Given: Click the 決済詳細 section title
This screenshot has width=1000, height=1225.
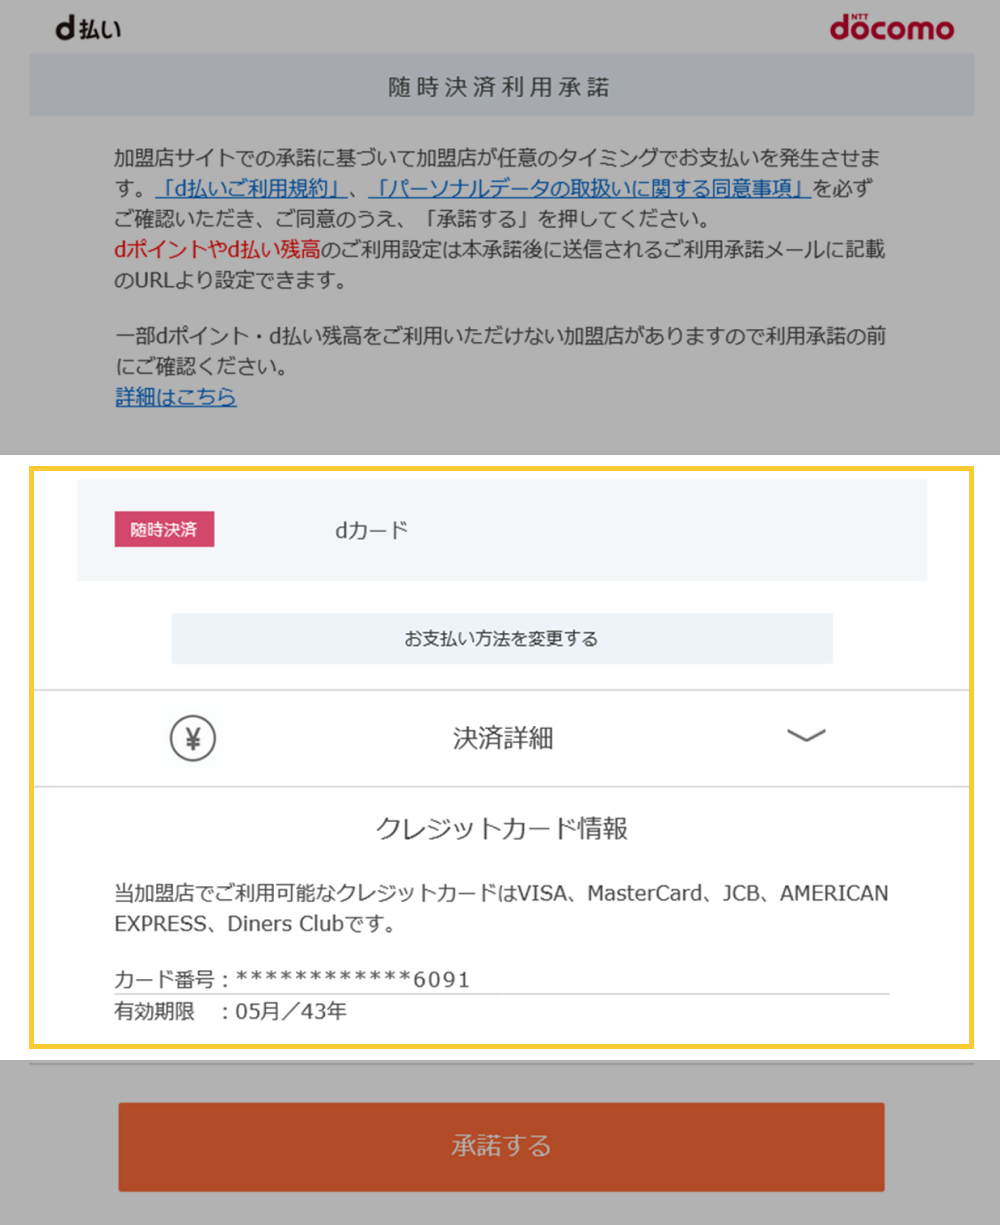Looking at the screenshot, I should coord(503,738).
